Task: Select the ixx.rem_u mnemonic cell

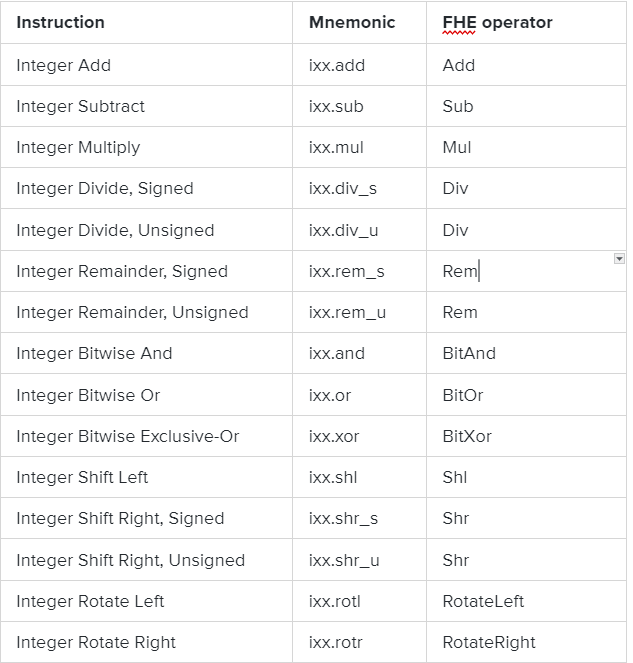Action: (x=347, y=312)
